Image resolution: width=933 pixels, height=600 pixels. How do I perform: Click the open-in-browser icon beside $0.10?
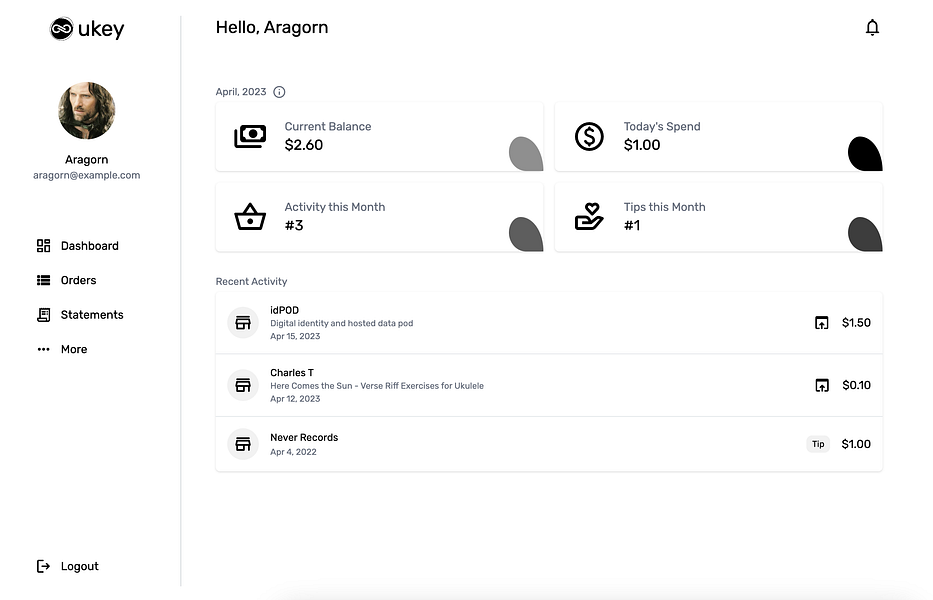coord(822,385)
